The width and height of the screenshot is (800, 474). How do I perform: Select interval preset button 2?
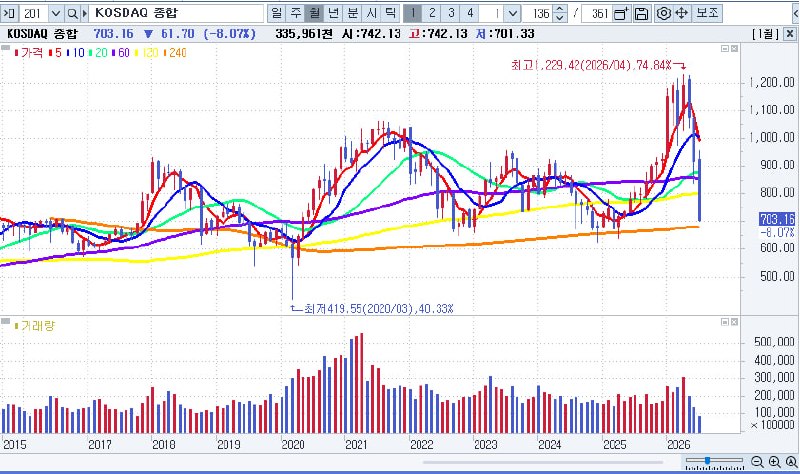point(432,13)
